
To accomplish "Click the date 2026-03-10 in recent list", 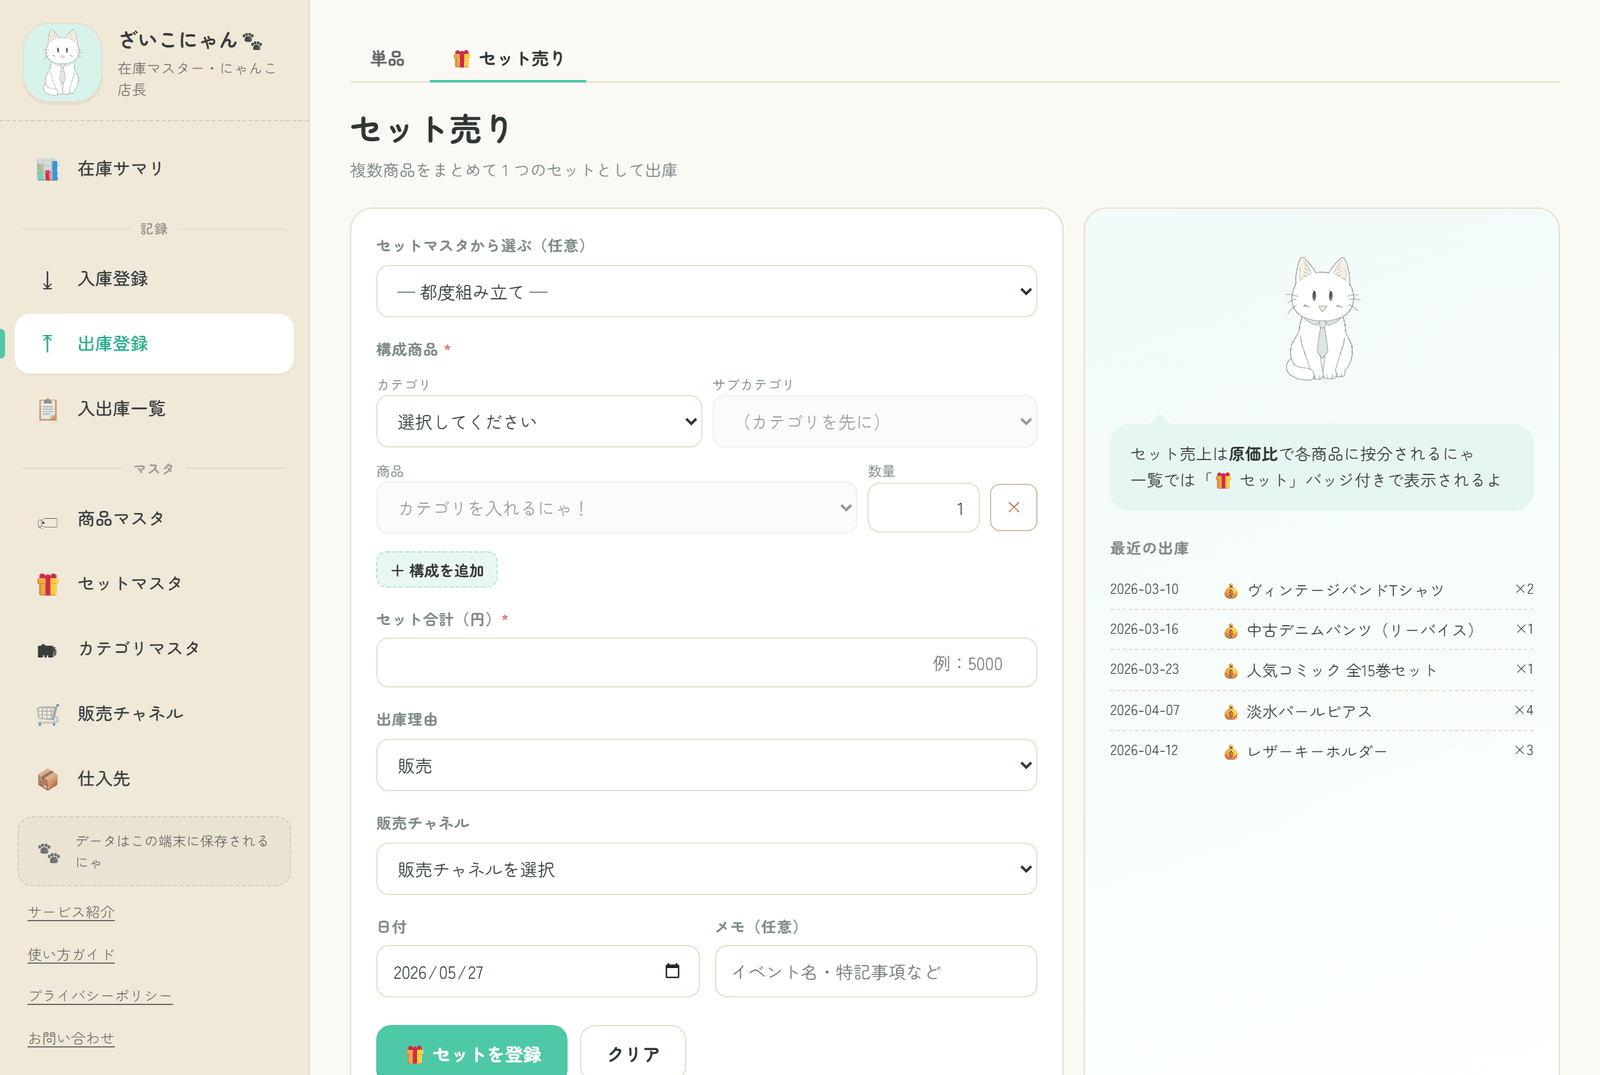I will (x=1144, y=589).
